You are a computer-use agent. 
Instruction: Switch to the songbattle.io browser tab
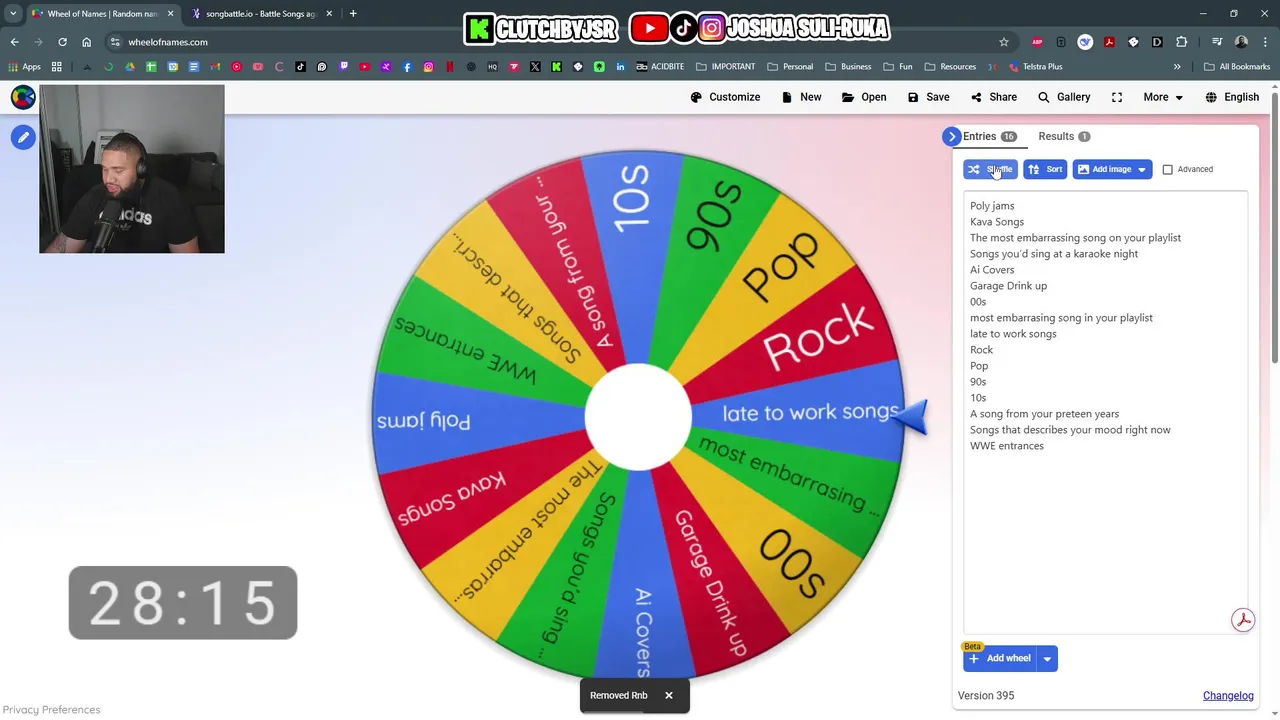[261, 14]
